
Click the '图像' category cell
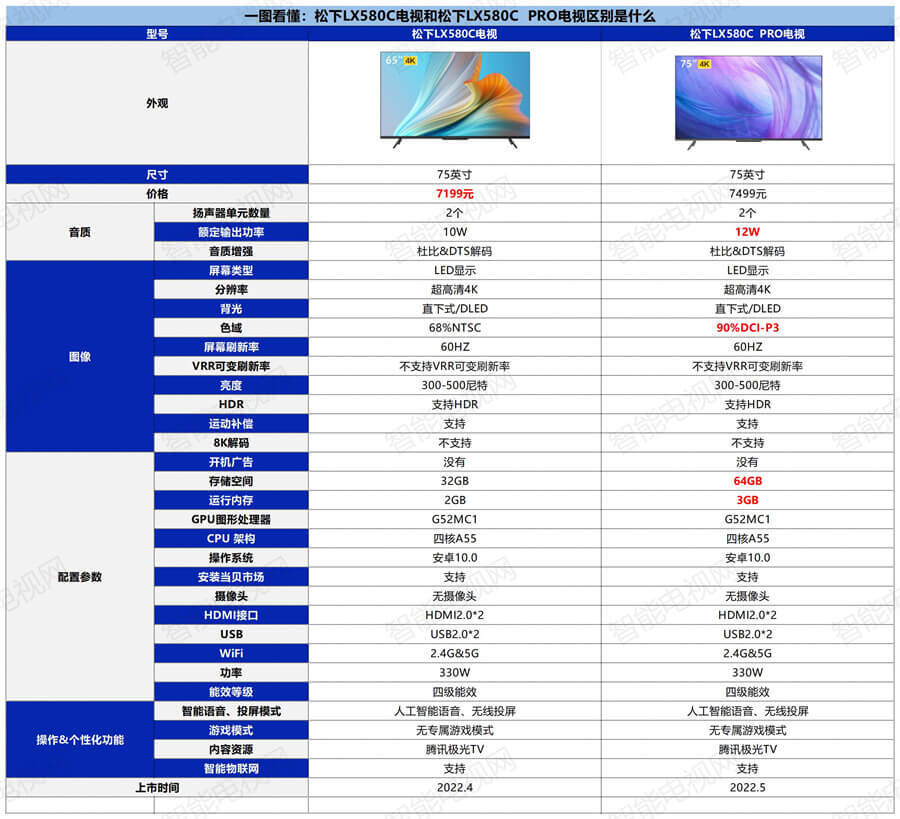click(80, 356)
